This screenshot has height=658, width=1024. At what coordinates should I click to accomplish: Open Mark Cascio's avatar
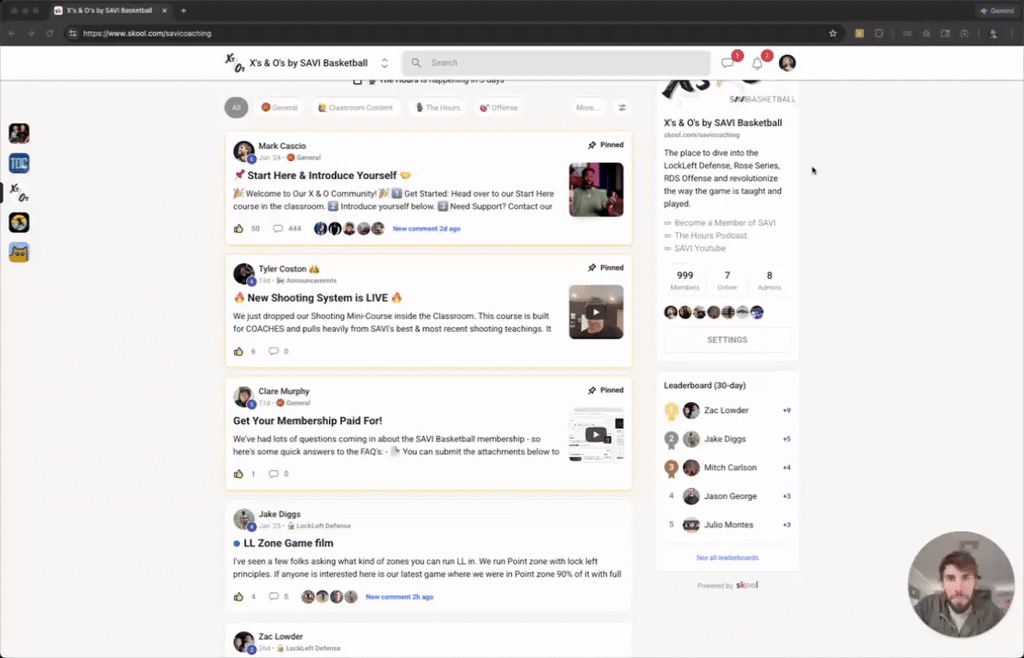[244, 151]
